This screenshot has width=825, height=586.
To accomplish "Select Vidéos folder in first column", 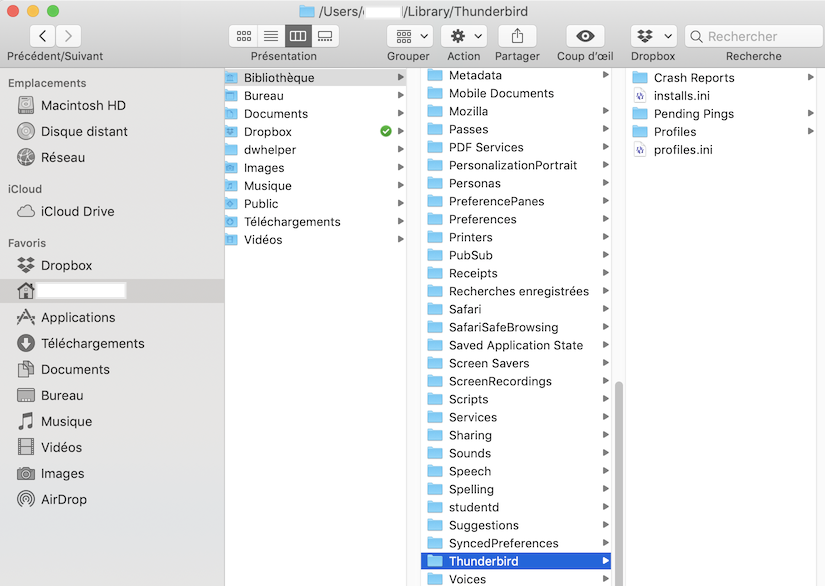I will coord(315,240).
